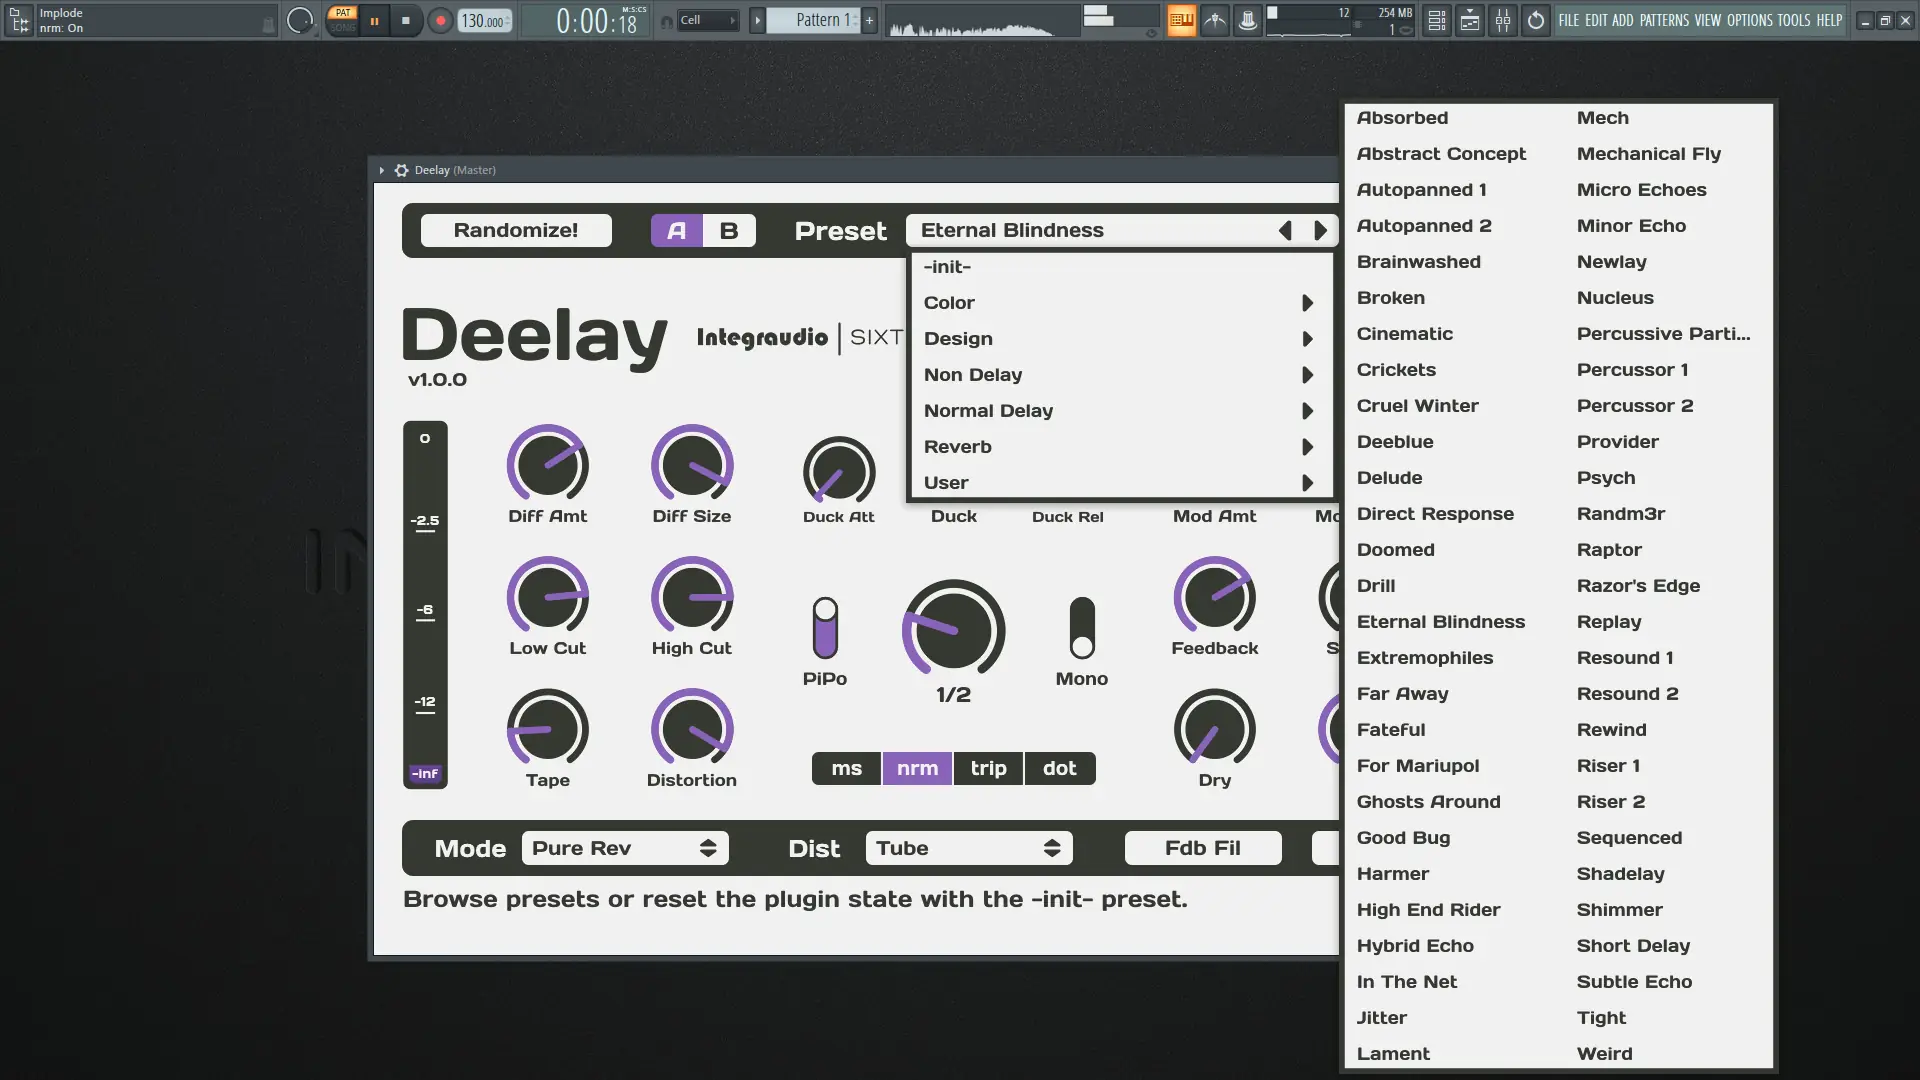The height and width of the screenshot is (1080, 1920).
Task: Click the record button in transport
Action: (440, 20)
